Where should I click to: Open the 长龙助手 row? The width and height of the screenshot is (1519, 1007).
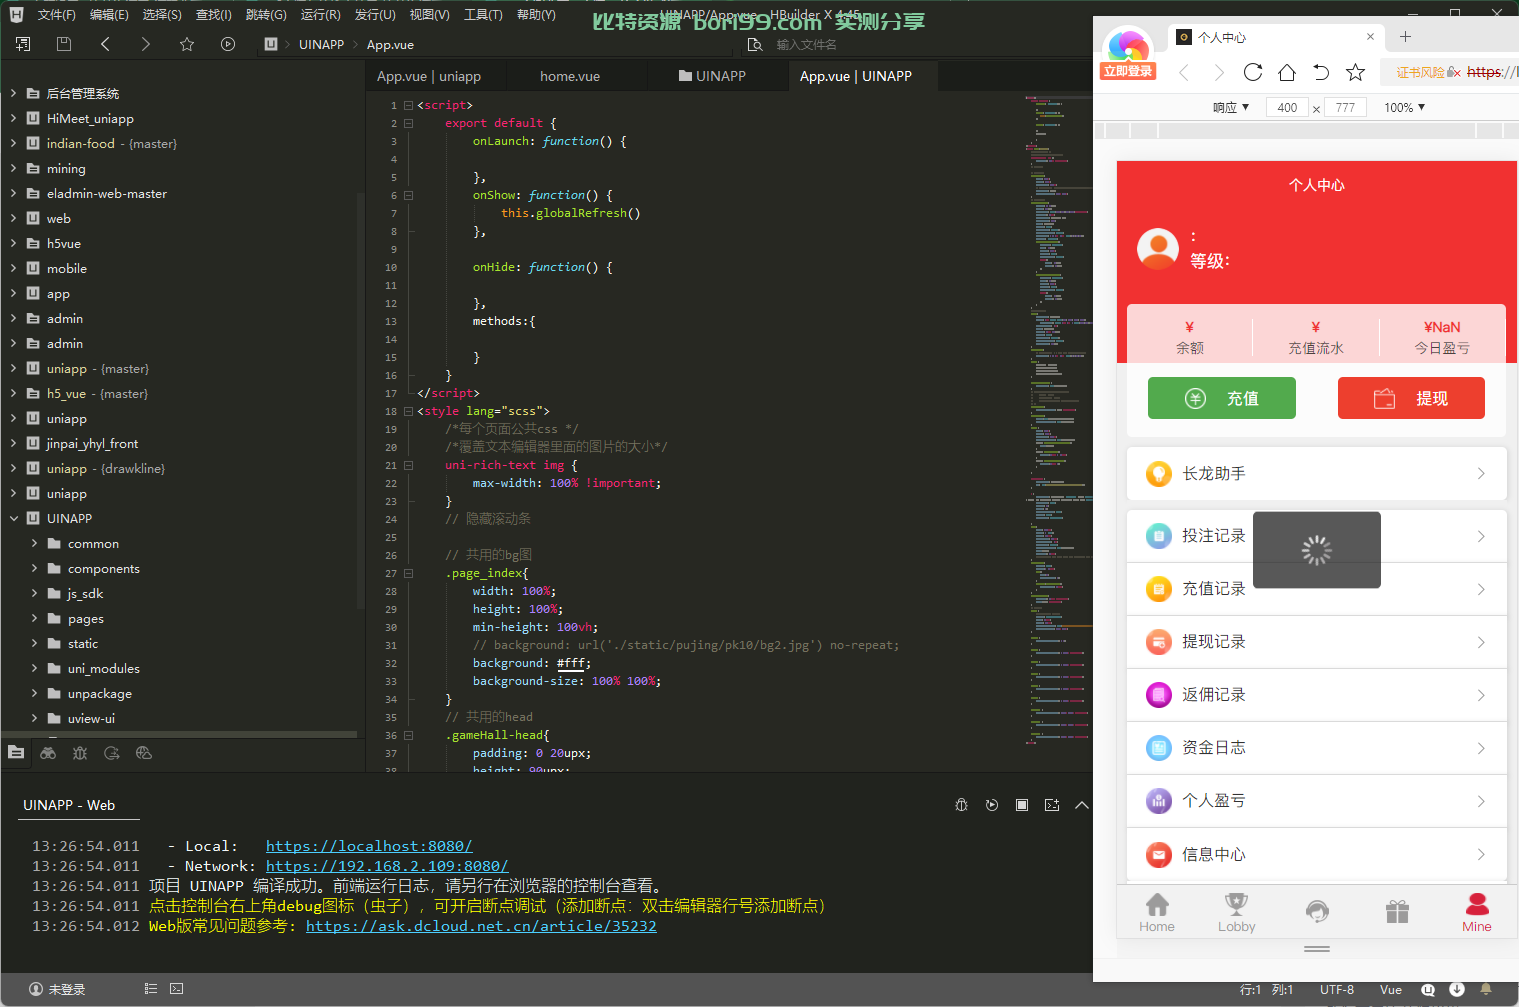(1316, 473)
